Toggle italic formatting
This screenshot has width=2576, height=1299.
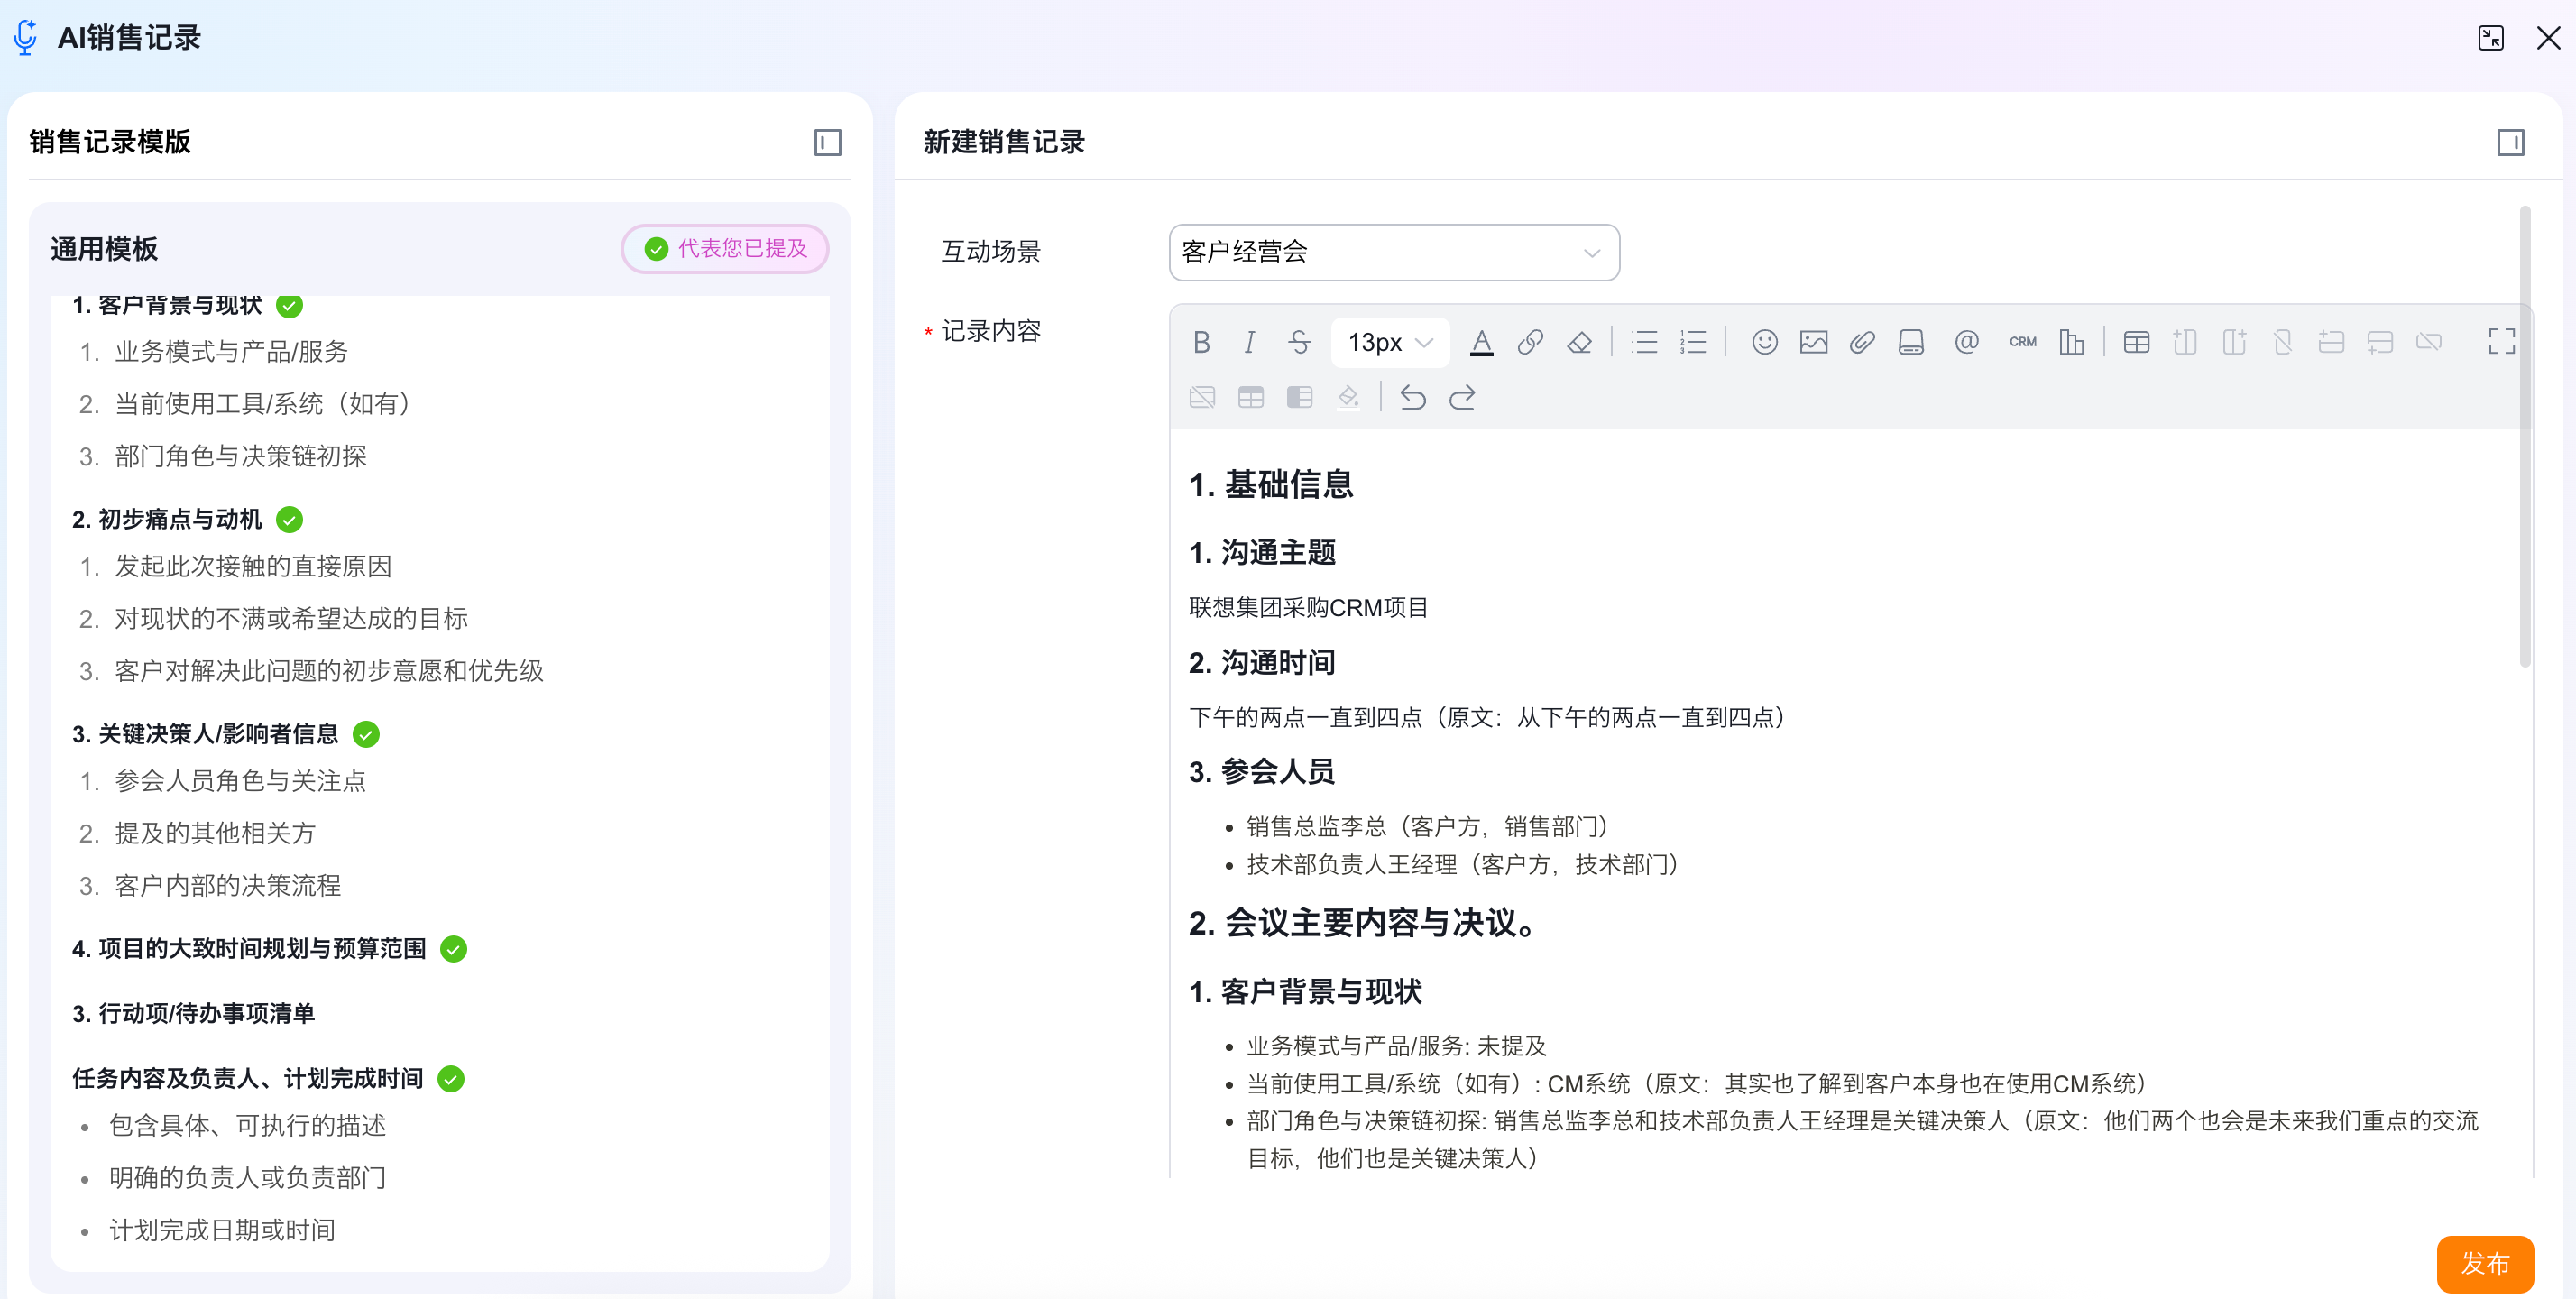1249,342
